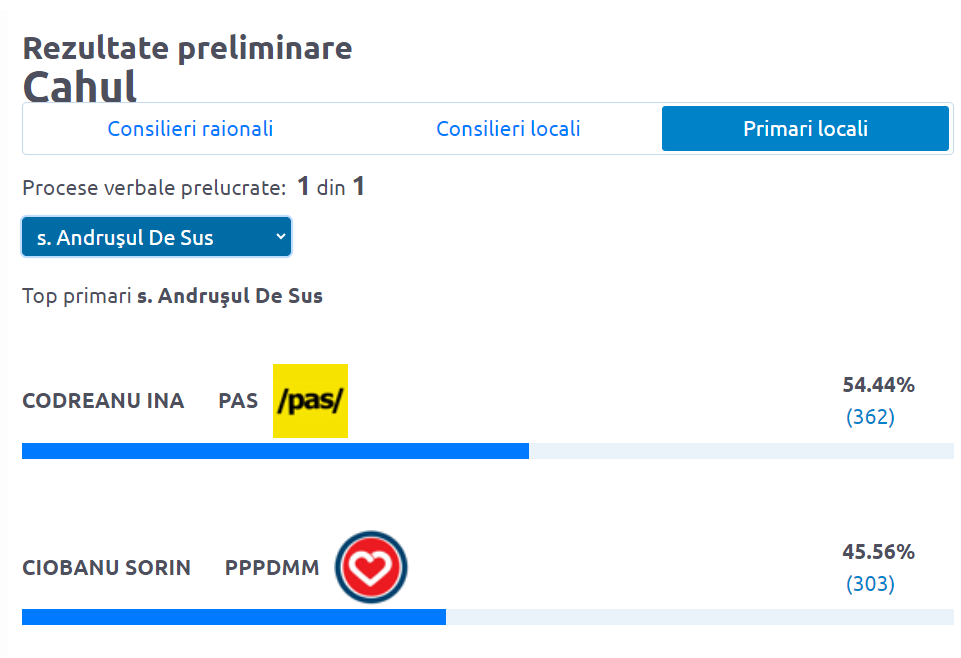Click the PAS party abbreviation text
The height and width of the screenshot is (658, 961).
(238, 401)
